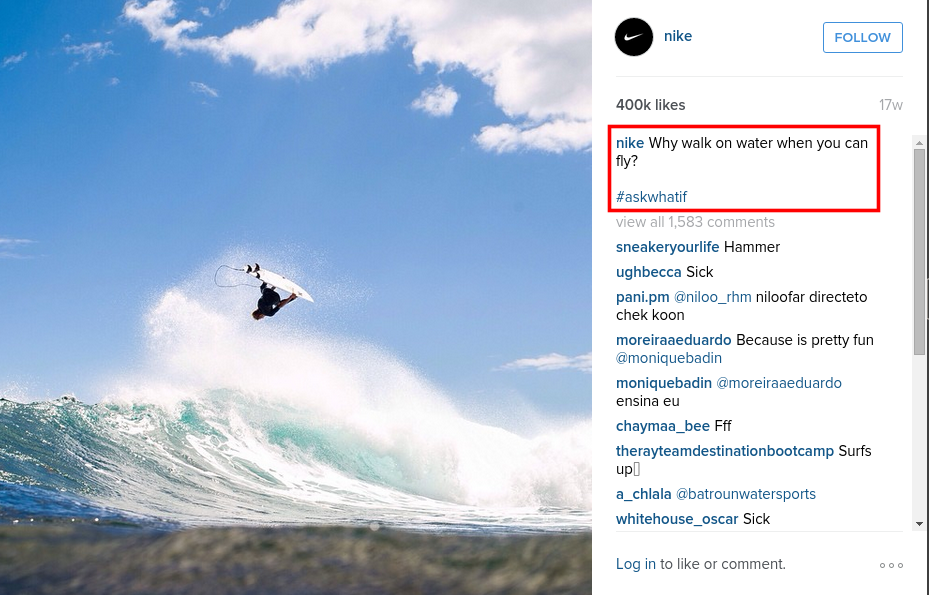Screen dimensions: 929x595
Task: Open sneakeryourlife's profile
Action: point(667,247)
